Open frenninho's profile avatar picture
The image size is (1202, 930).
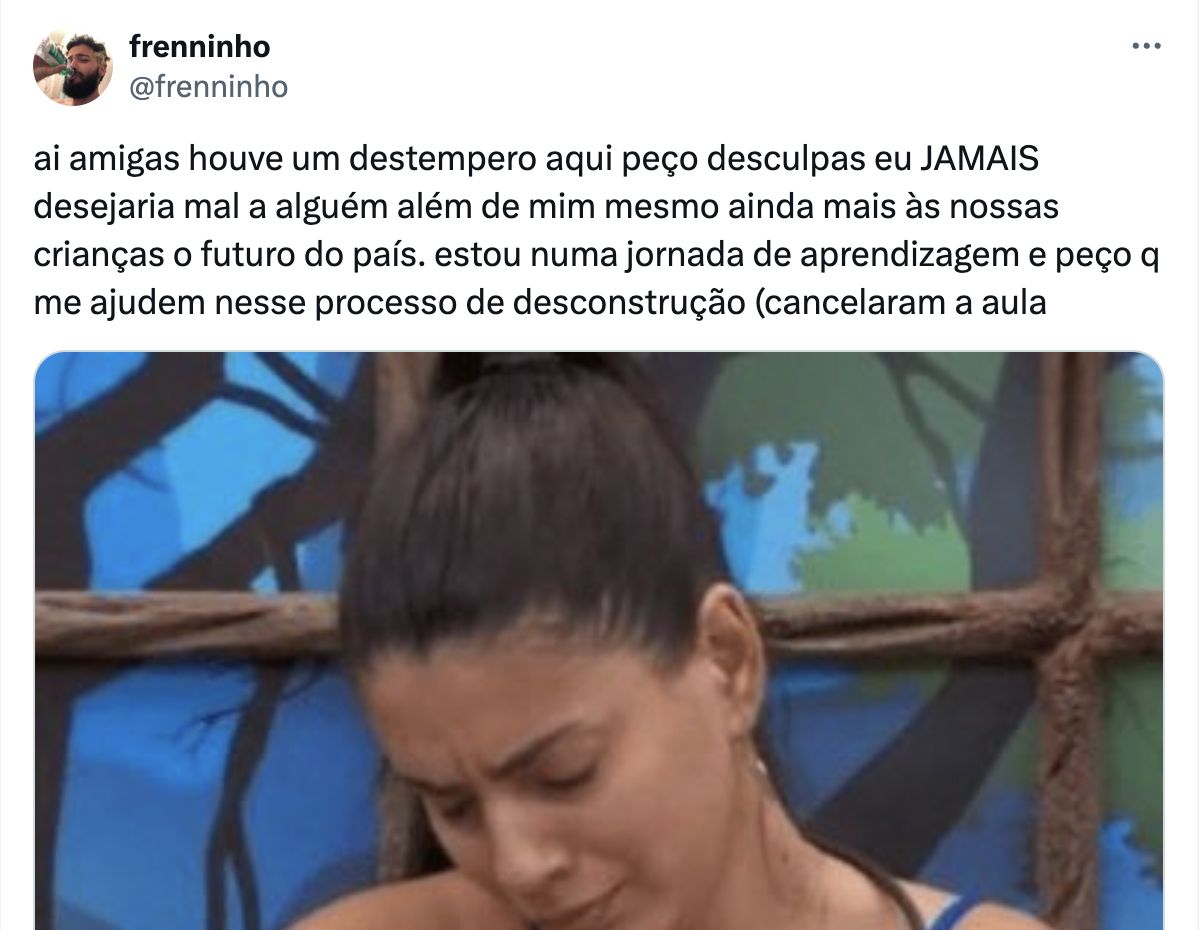(x=73, y=67)
